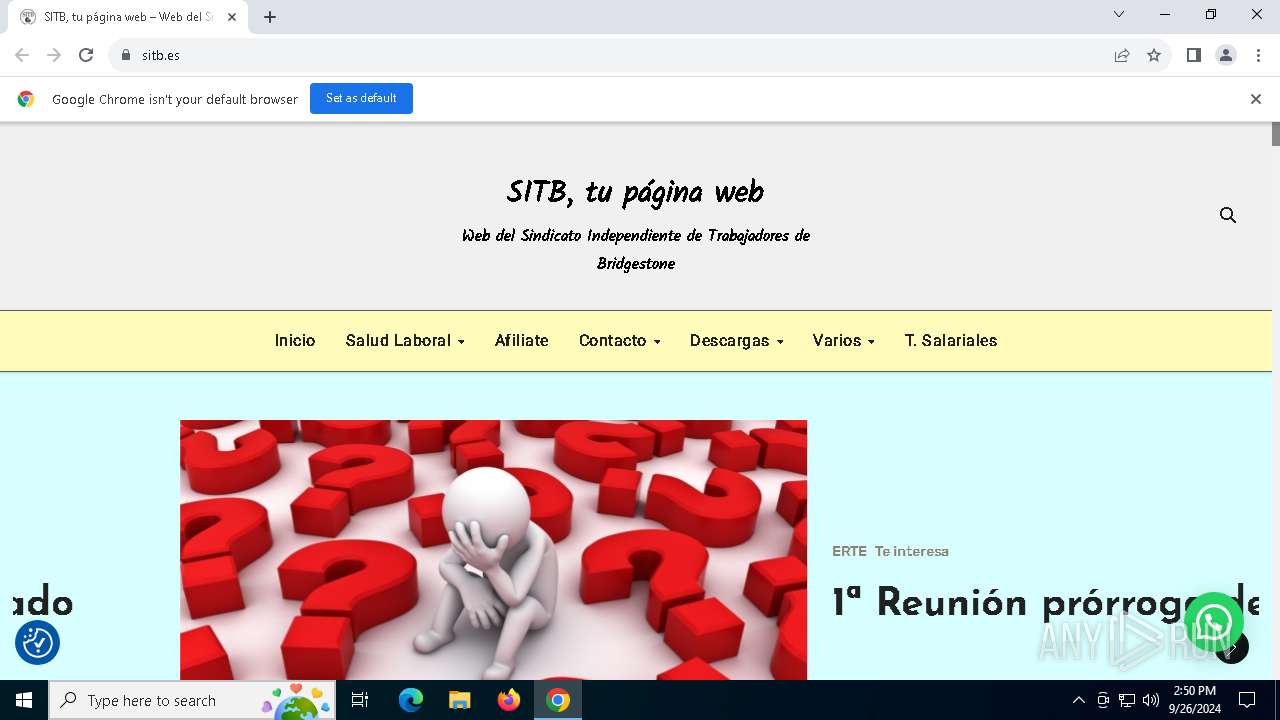Set Chrome as default browser

[361, 98]
